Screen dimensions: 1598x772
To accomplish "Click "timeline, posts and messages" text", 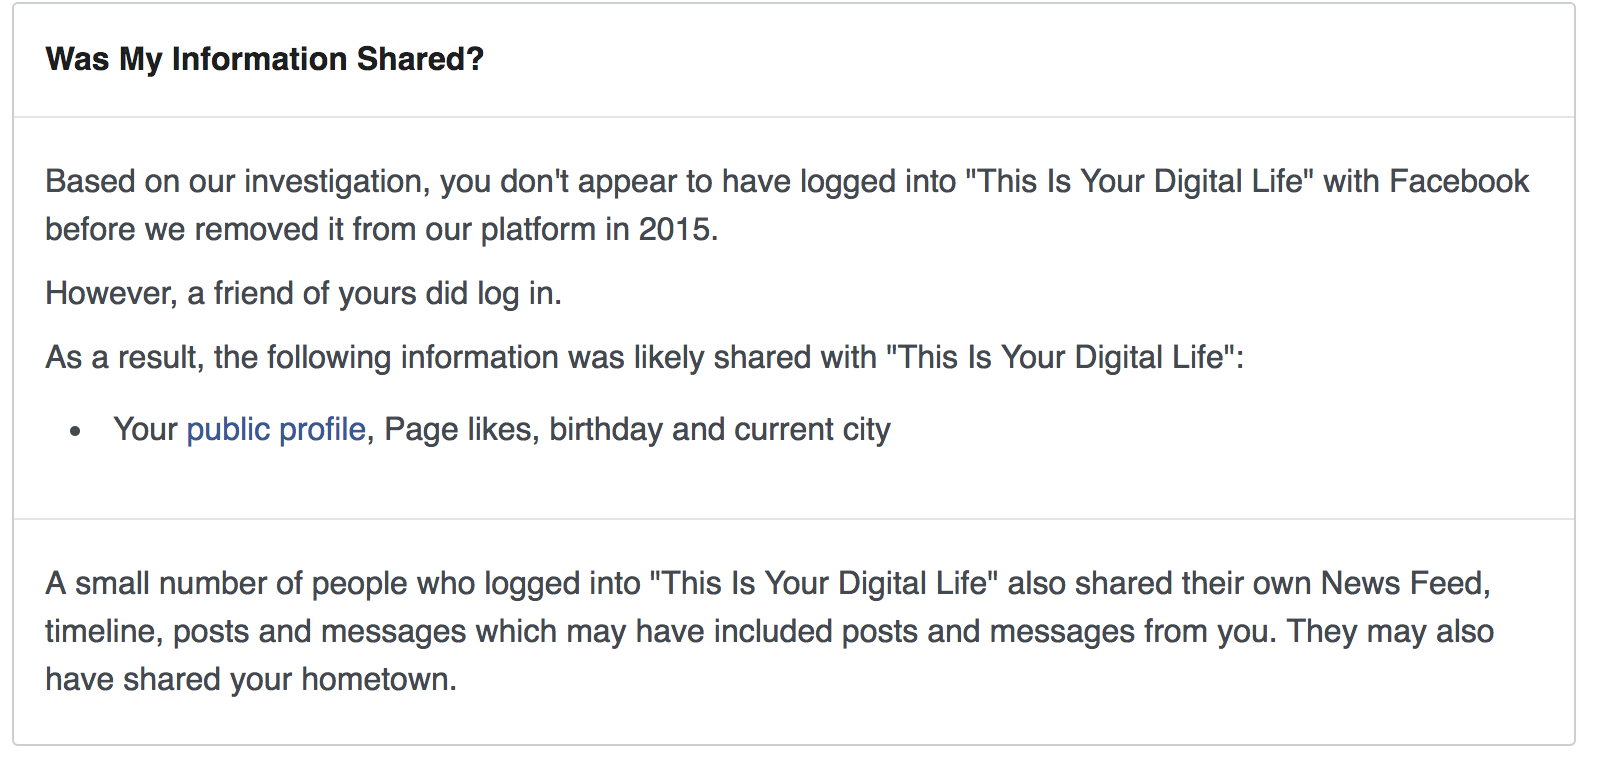I will tap(255, 632).
